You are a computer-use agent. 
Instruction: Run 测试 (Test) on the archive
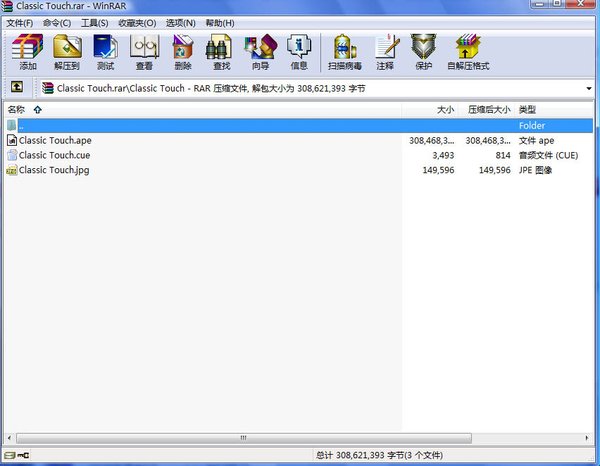(x=106, y=52)
